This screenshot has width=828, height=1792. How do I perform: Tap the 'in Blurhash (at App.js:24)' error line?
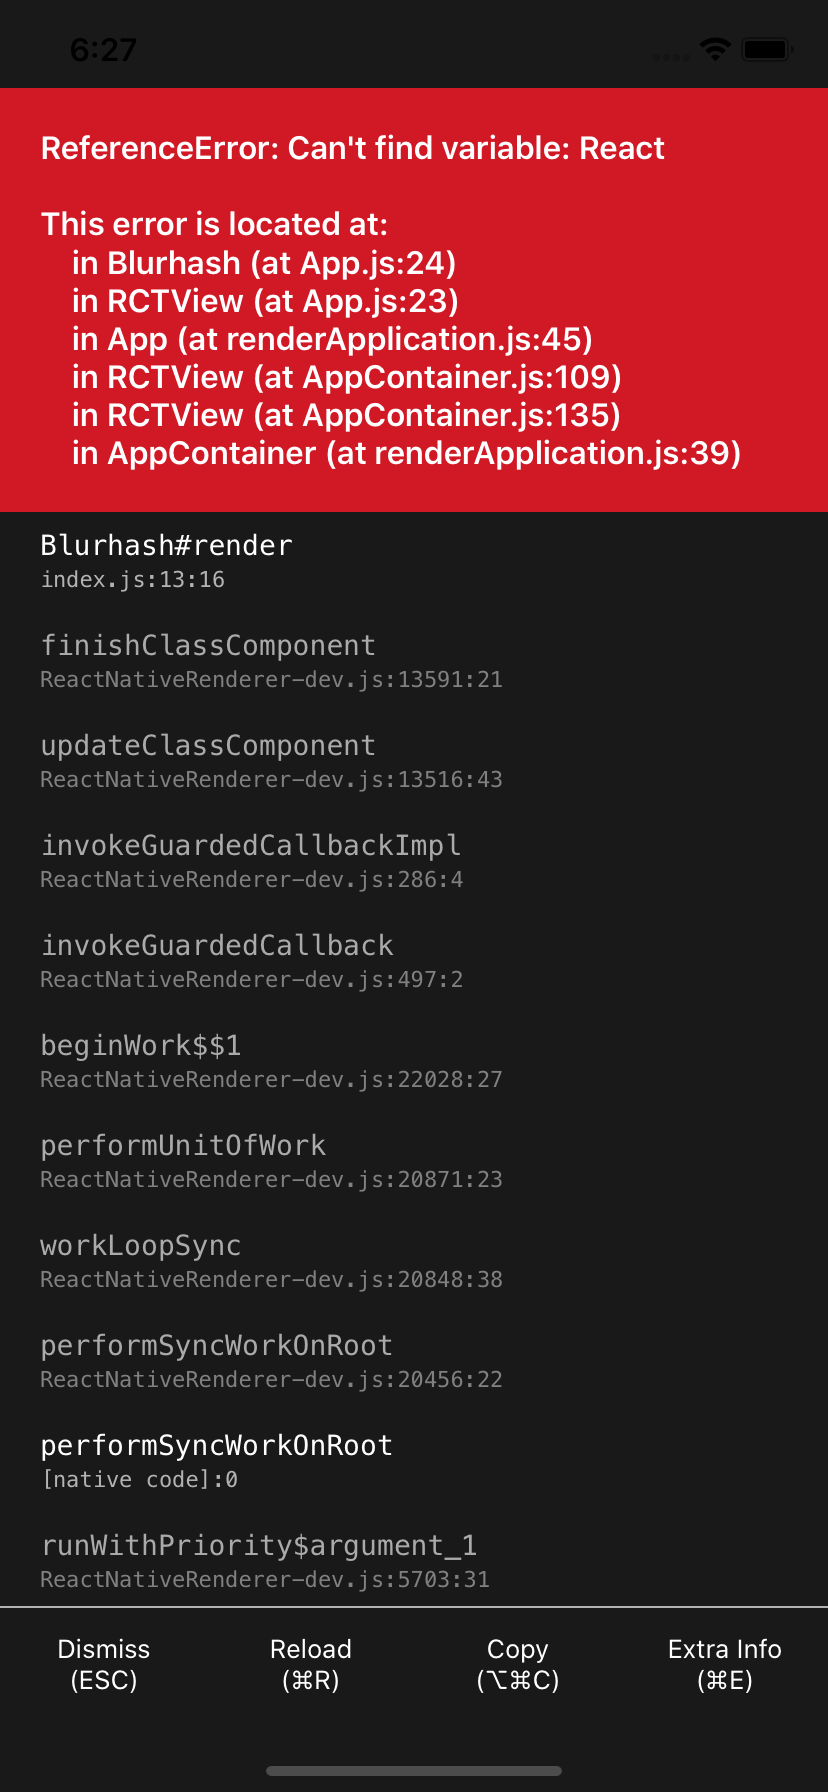(264, 264)
